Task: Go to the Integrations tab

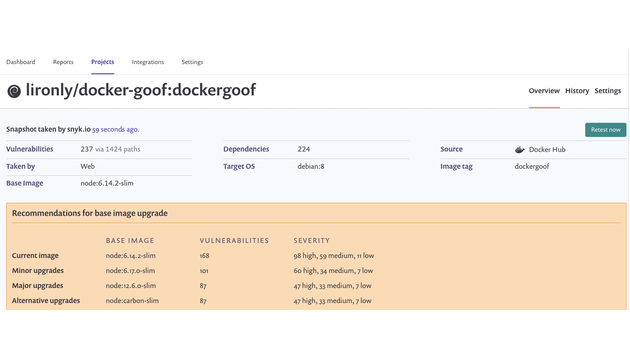Action: [147, 62]
